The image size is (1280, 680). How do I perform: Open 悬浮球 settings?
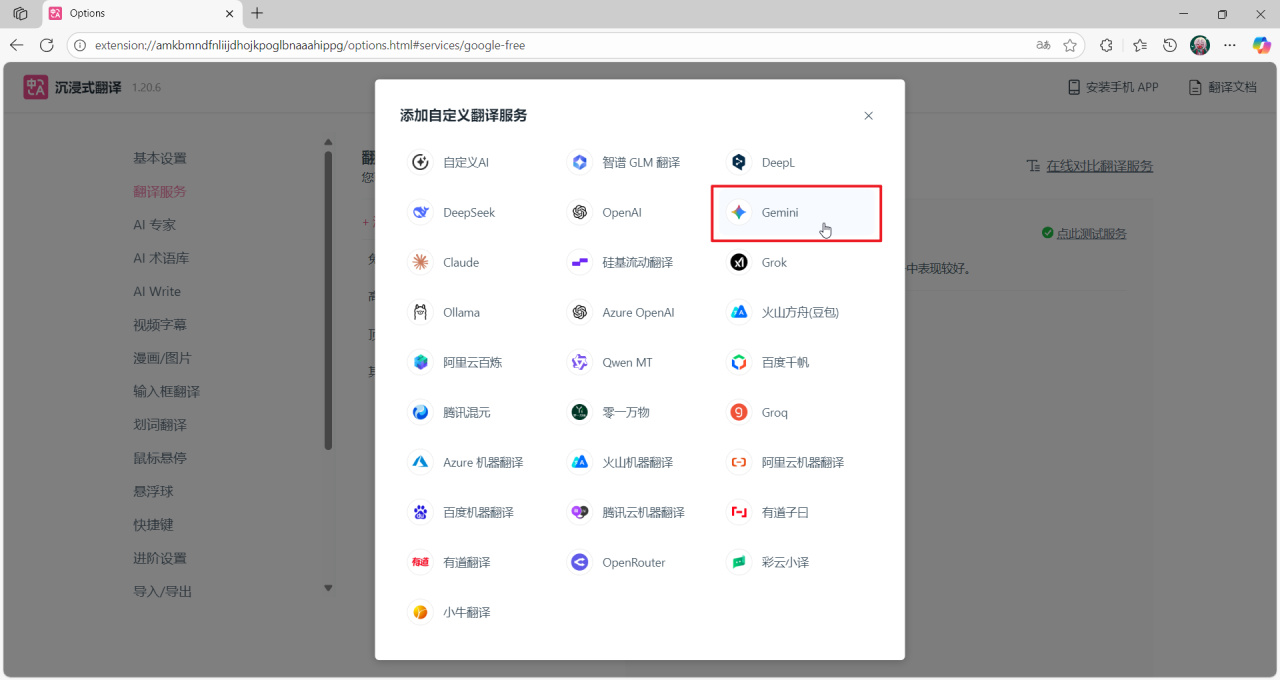153,491
